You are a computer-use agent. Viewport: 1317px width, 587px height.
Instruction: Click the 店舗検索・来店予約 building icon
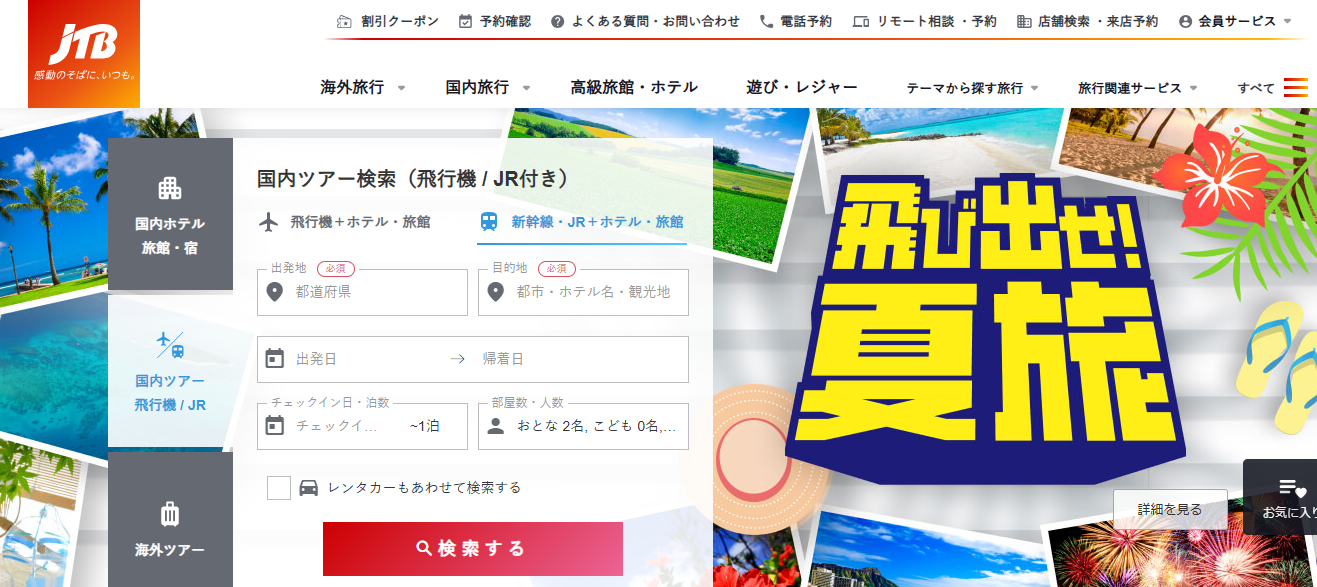click(x=1023, y=21)
